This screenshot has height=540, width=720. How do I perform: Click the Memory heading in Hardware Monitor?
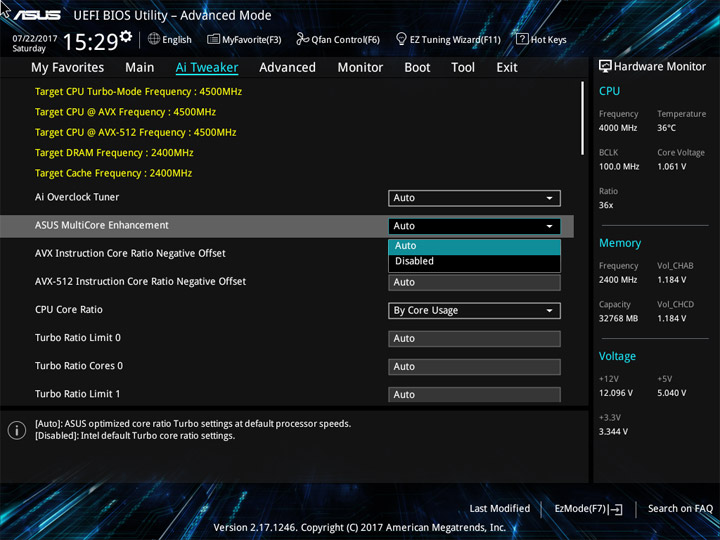[620, 243]
